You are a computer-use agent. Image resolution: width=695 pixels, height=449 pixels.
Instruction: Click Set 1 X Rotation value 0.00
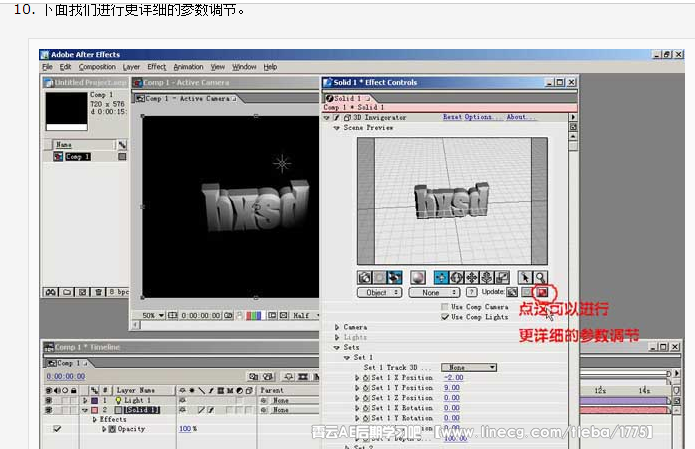tap(452, 408)
